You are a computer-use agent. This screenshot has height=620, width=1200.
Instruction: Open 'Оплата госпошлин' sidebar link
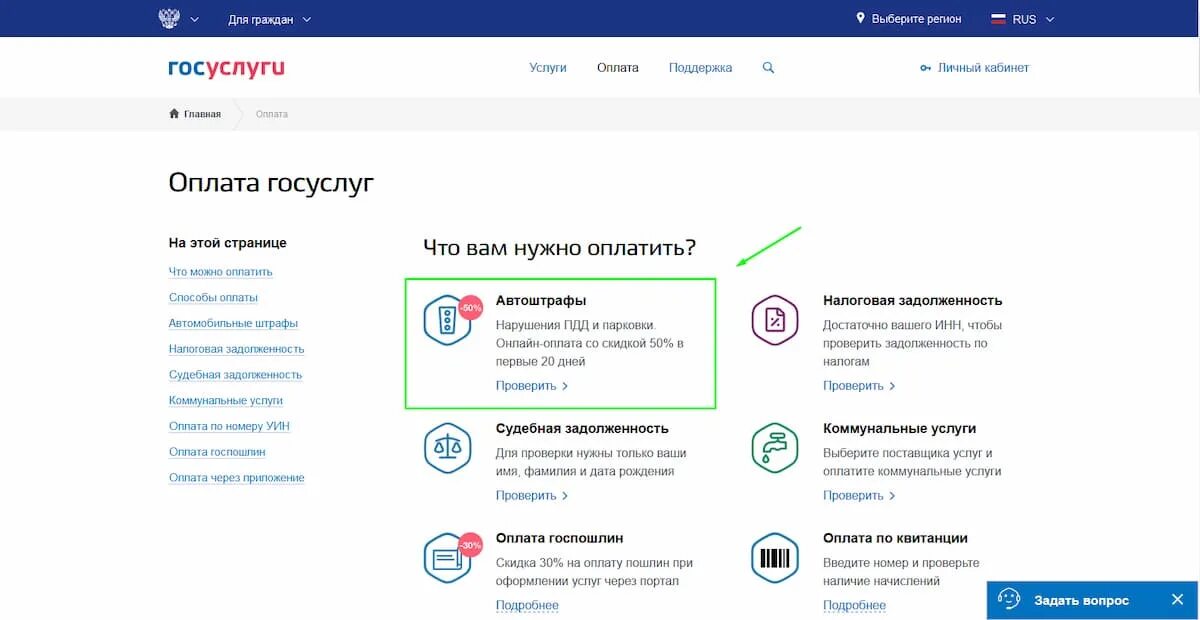pos(217,452)
